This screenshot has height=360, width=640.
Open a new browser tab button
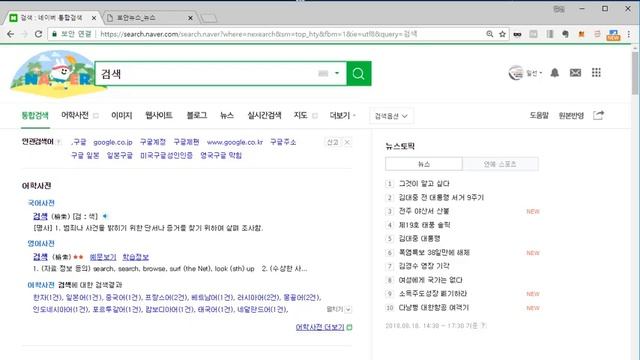pos(209,18)
